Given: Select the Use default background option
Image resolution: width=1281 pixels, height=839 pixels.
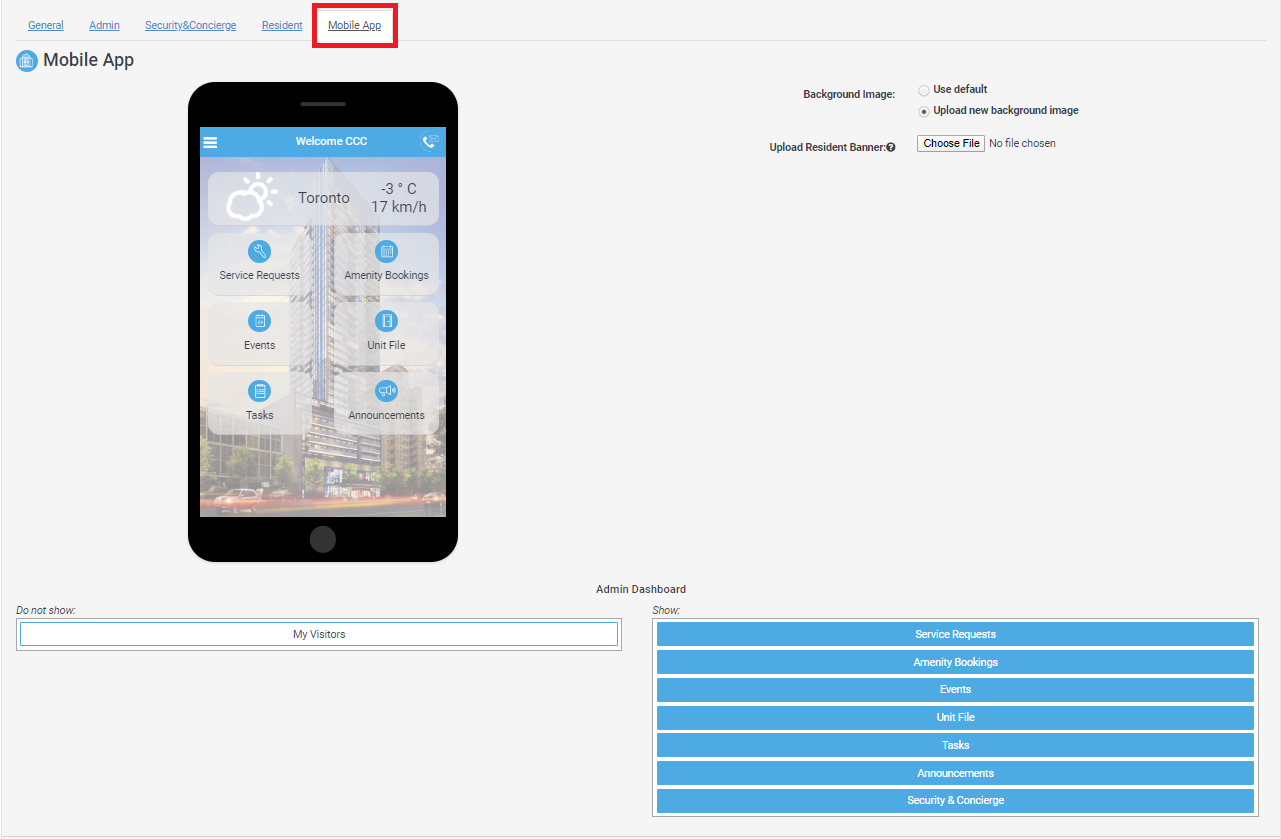Looking at the screenshot, I should pyautogui.click(x=924, y=90).
